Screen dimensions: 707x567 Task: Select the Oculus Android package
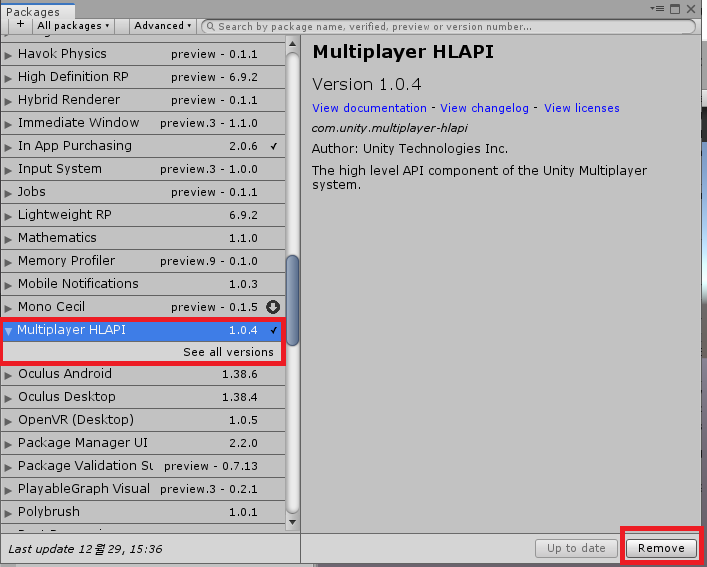click(143, 374)
